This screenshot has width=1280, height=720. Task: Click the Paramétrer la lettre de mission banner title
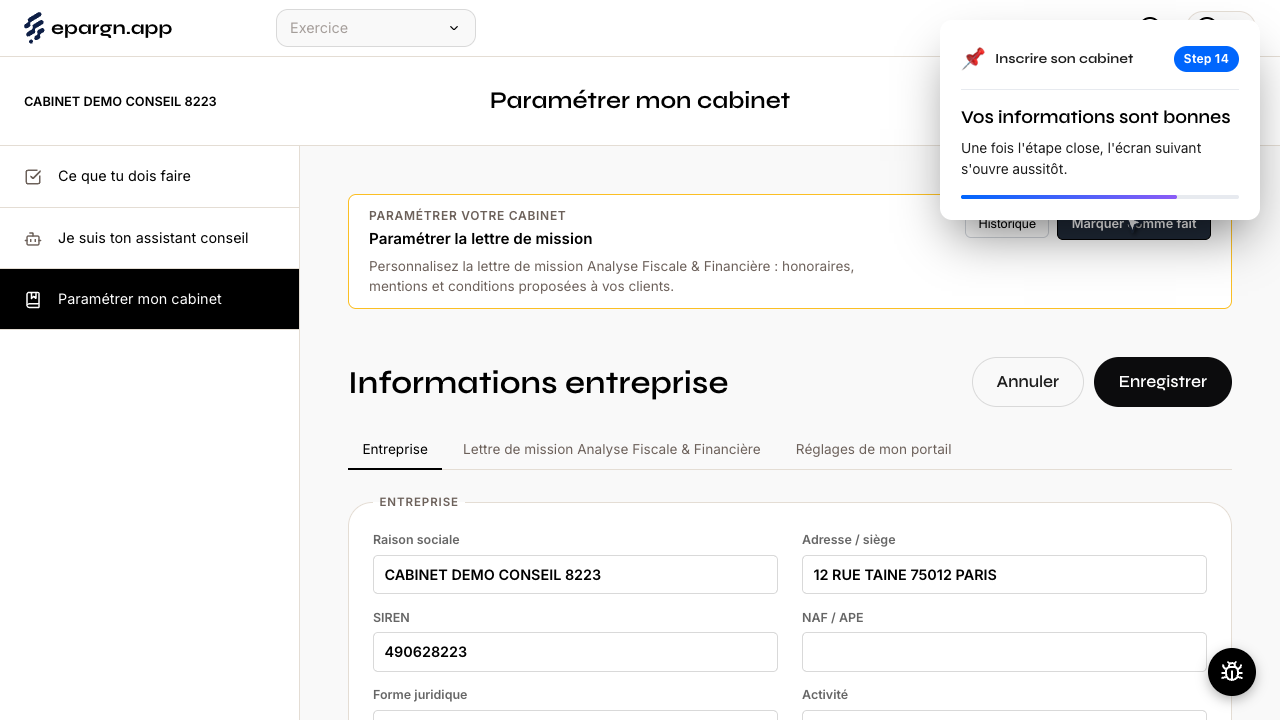[481, 239]
